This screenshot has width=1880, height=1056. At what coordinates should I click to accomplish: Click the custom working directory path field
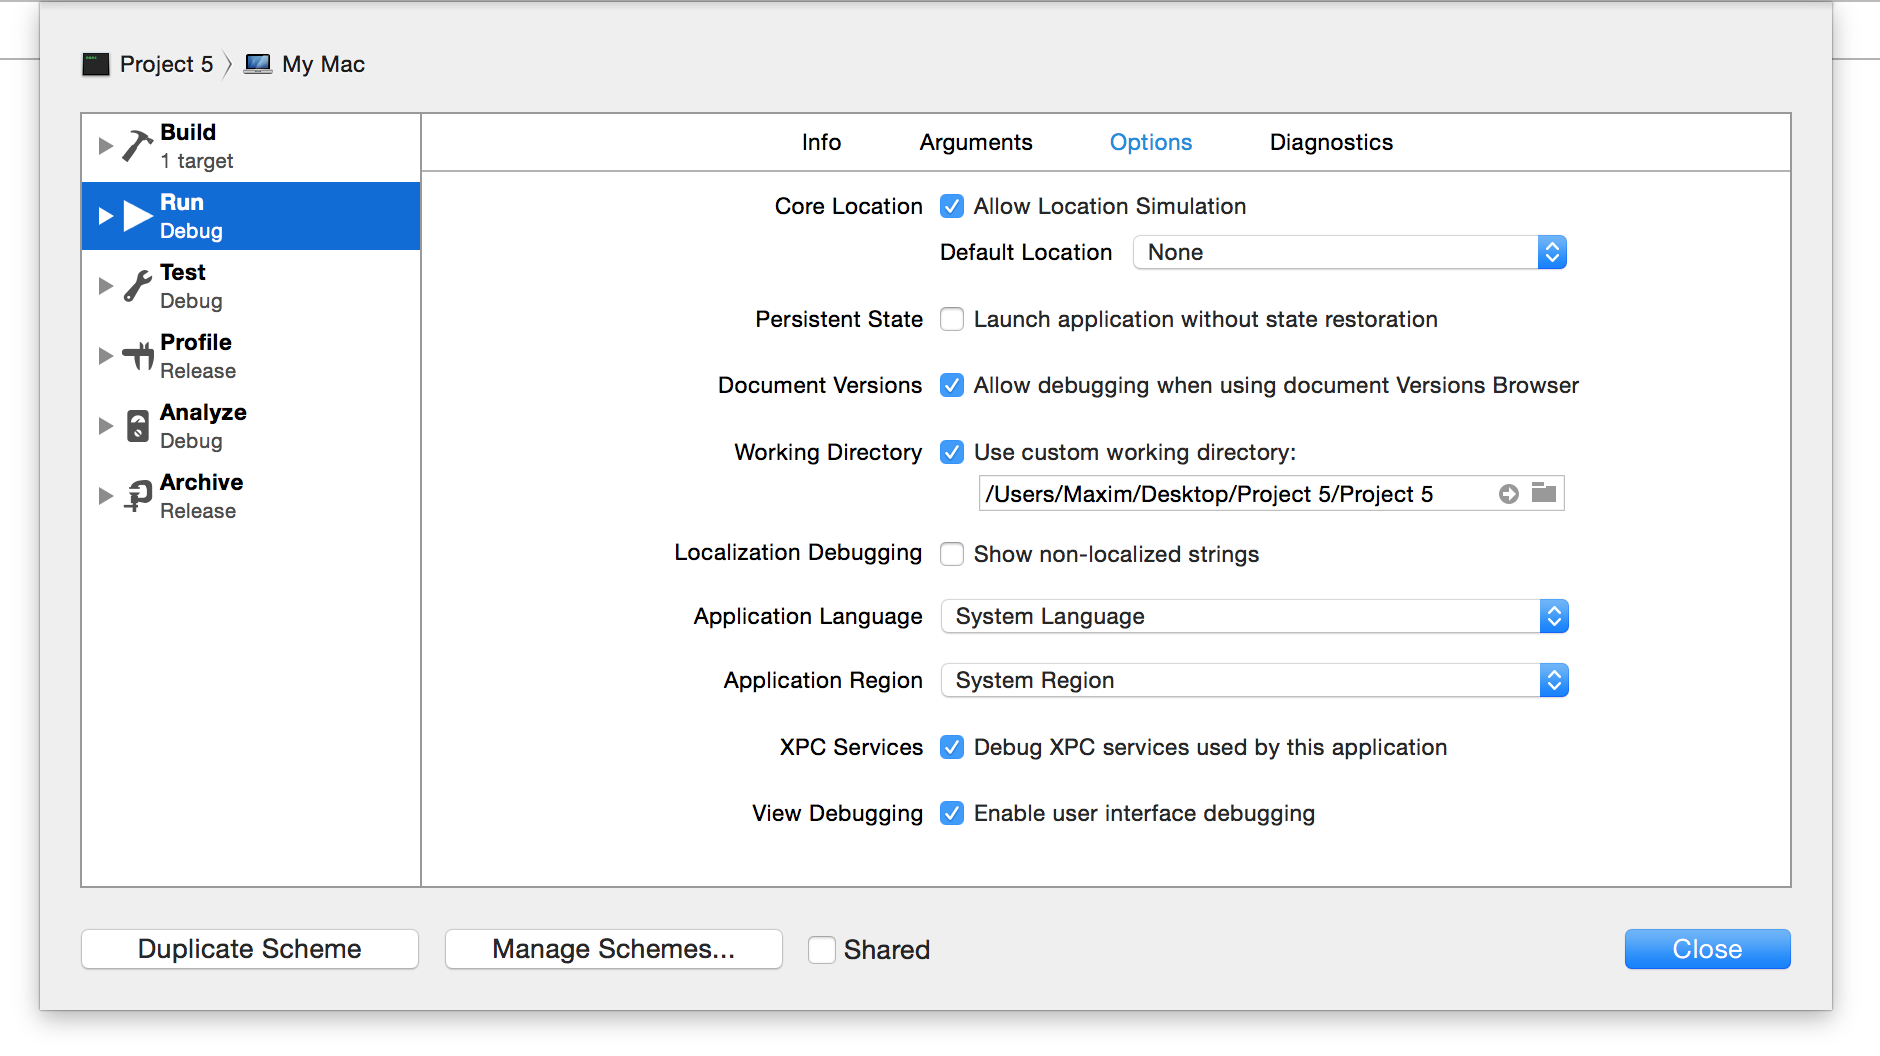tap(1235, 494)
